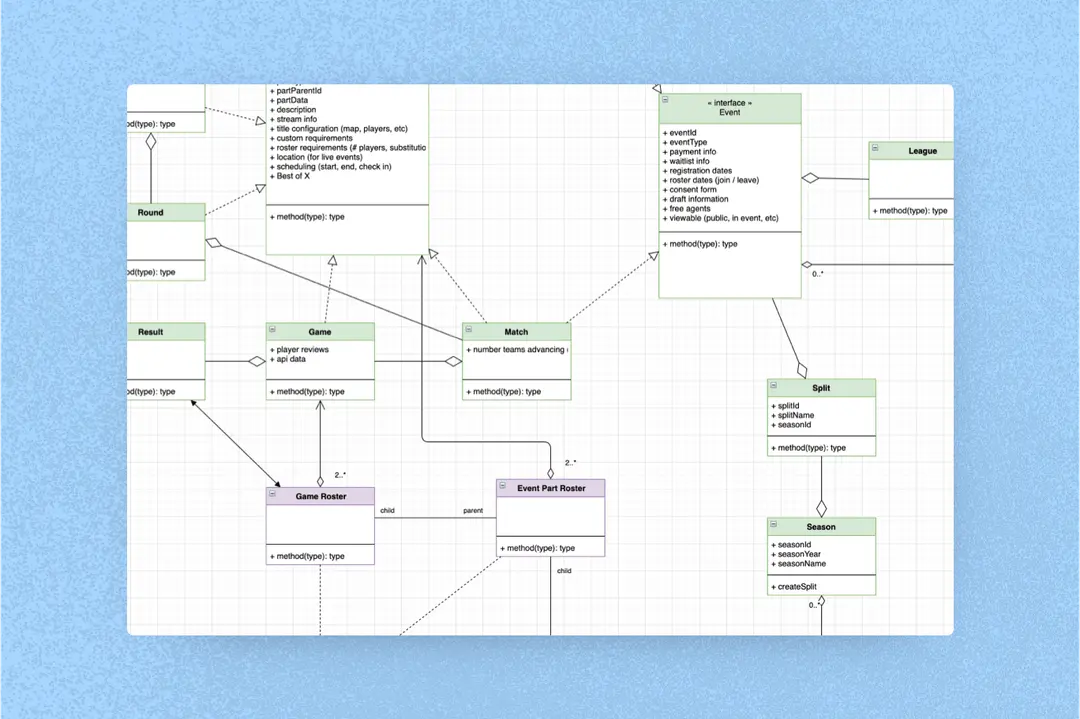Viewport: 1080px width, 719px height.
Task: Select the Round class title
Action: (x=150, y=212)
